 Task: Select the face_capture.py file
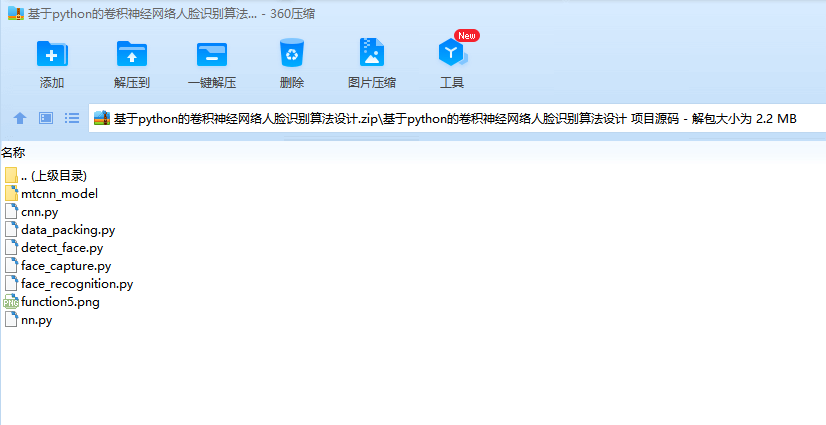[58, 265]
